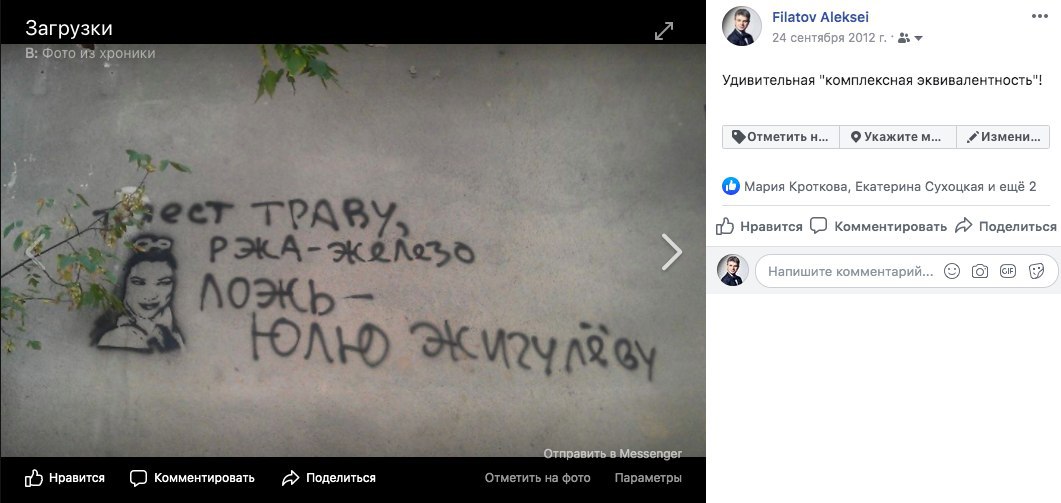Image resolution: width=1061 pixels, height=503 pixels.
Task: Open Filatov Aleksei profile name link
Action: point(820,18)
